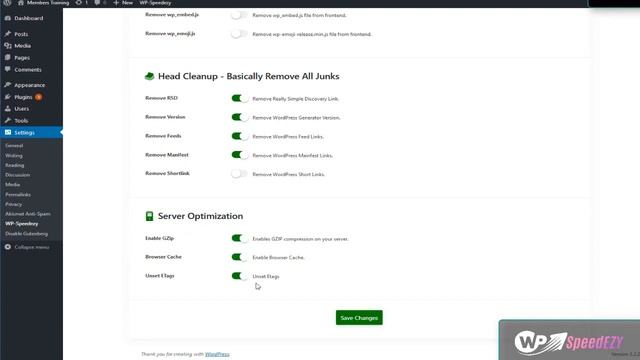Open Writing settings submenu
640x360 pixels.
tap(14, 156)
